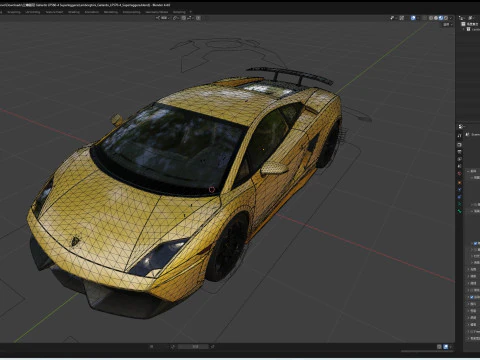Toggle proportional editing
The height and width of the screenshot is (360, 480).
pos(198,18)
